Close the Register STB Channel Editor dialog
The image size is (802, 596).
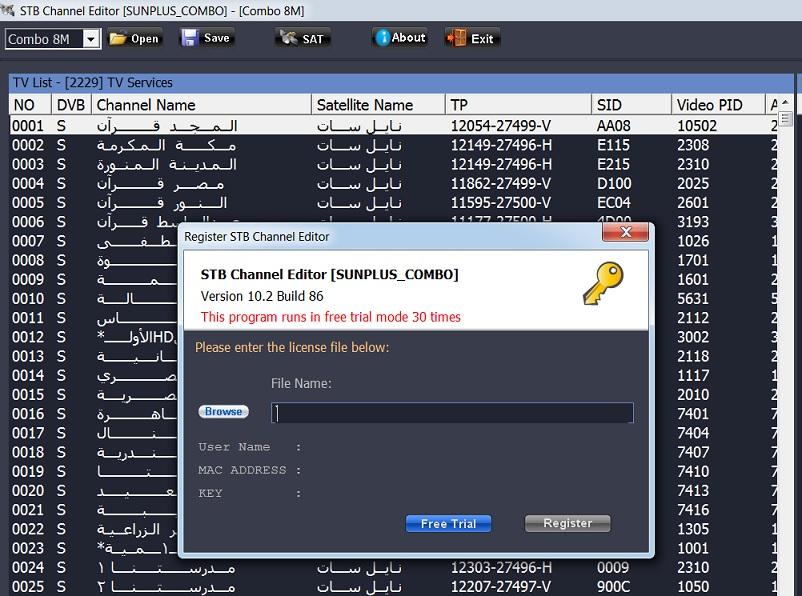coord(625,232)
